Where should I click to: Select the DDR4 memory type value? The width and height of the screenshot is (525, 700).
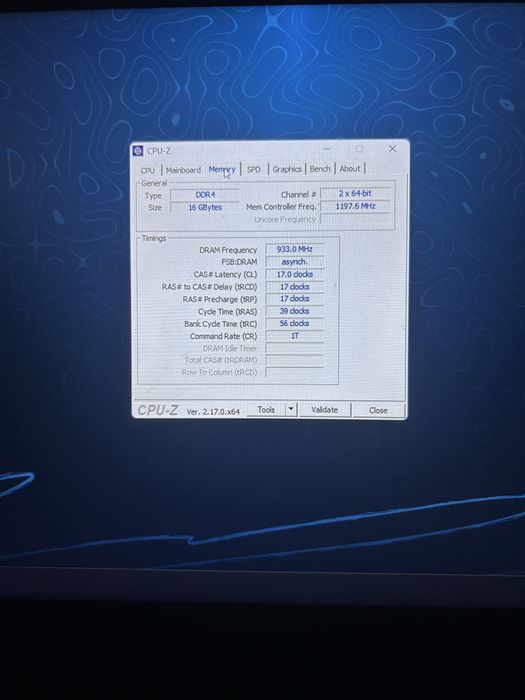pyautogui.click(x=205, y=195)
